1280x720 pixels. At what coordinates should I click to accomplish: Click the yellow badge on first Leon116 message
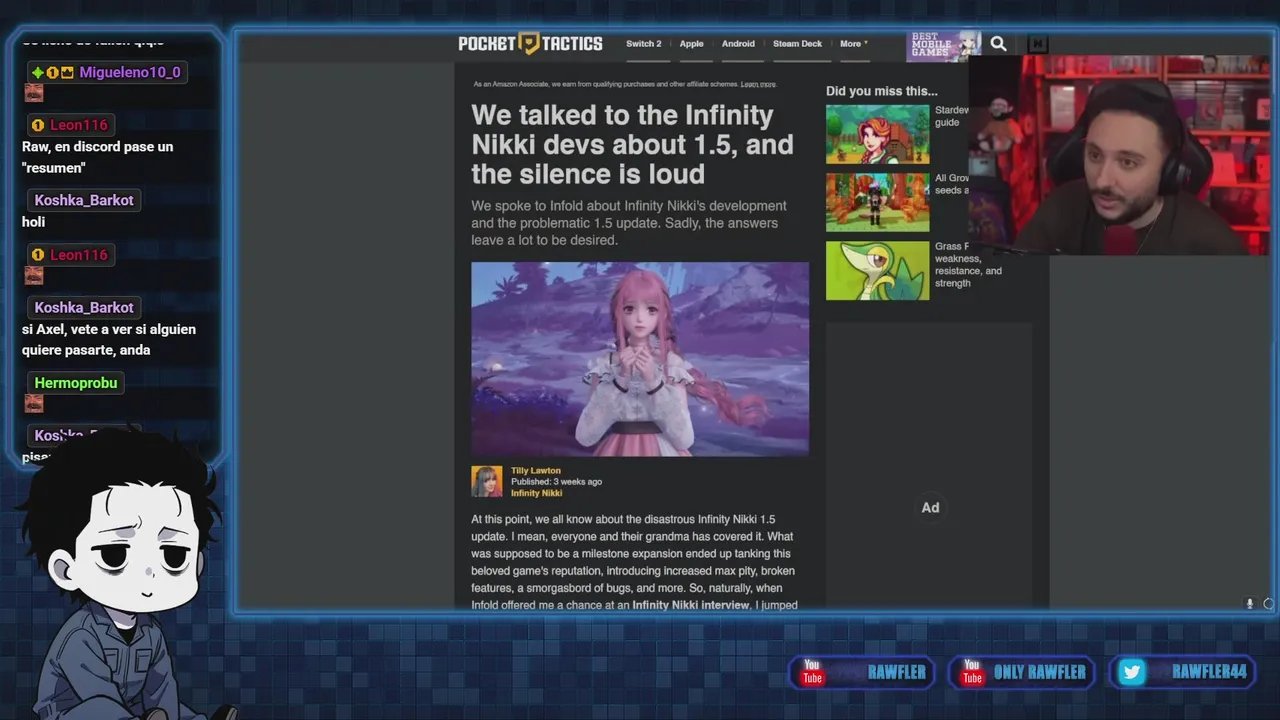(38, 125)
